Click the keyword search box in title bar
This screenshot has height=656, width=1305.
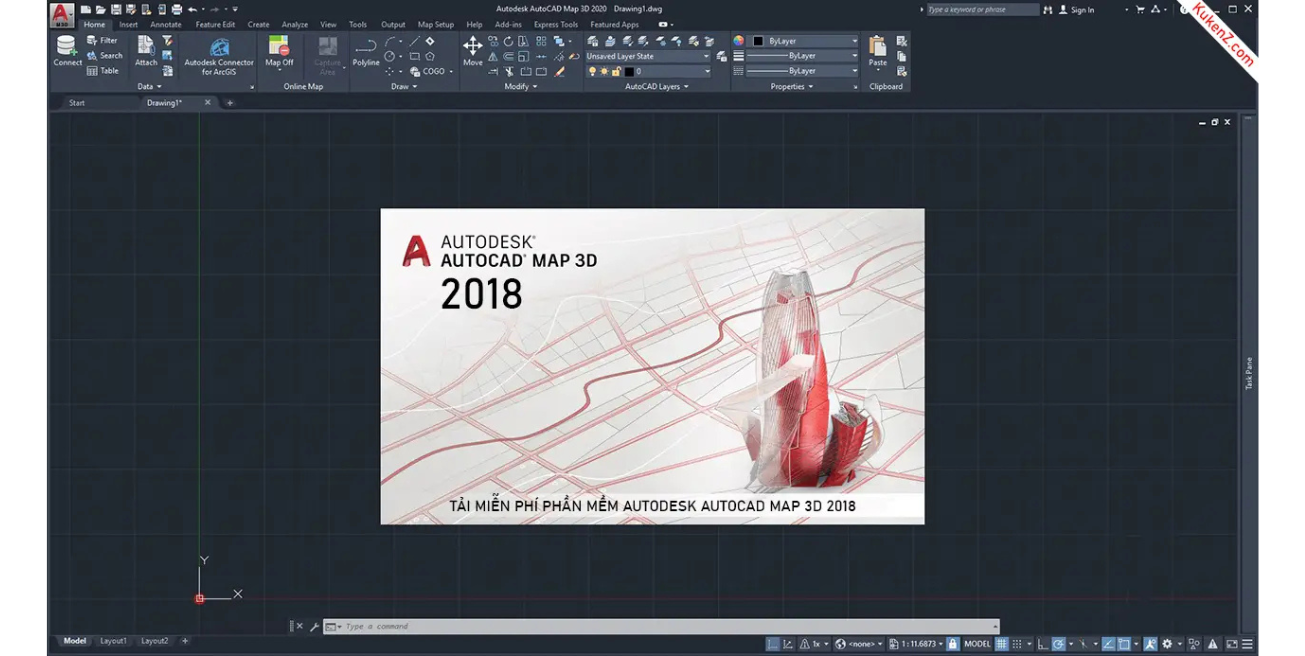[982, 9]
